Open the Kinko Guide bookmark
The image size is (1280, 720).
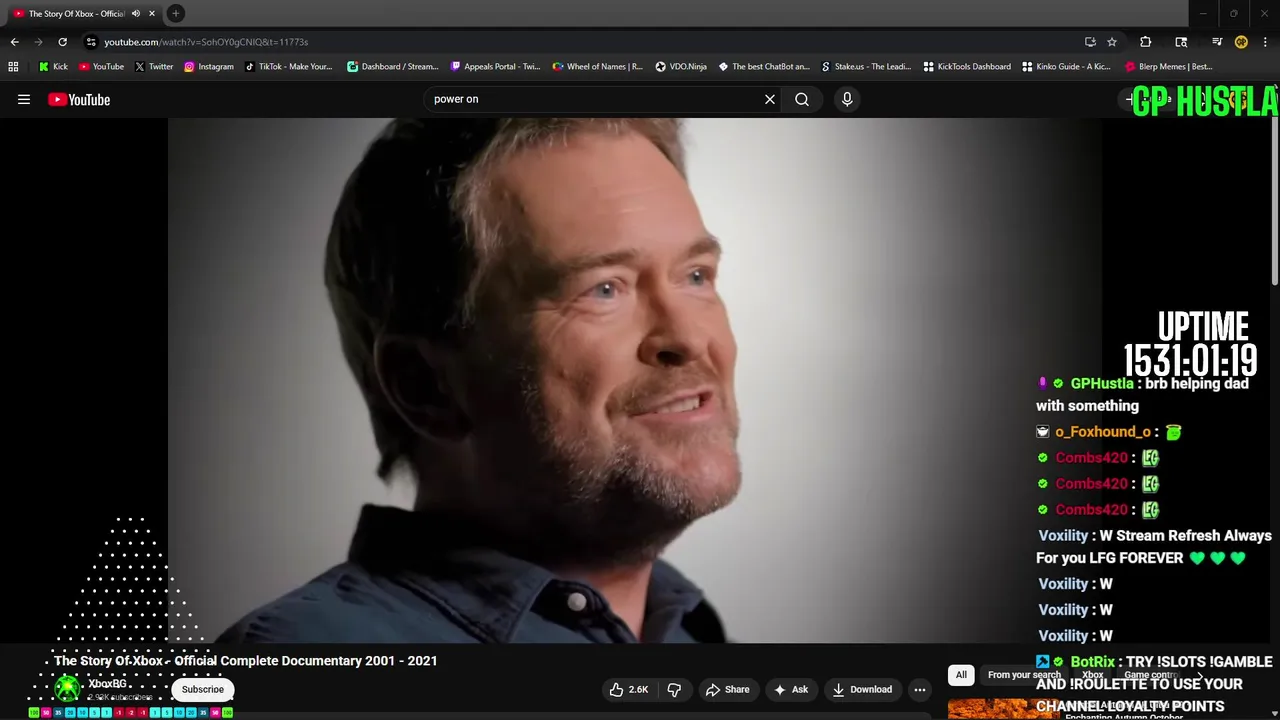coord(1067,67)
